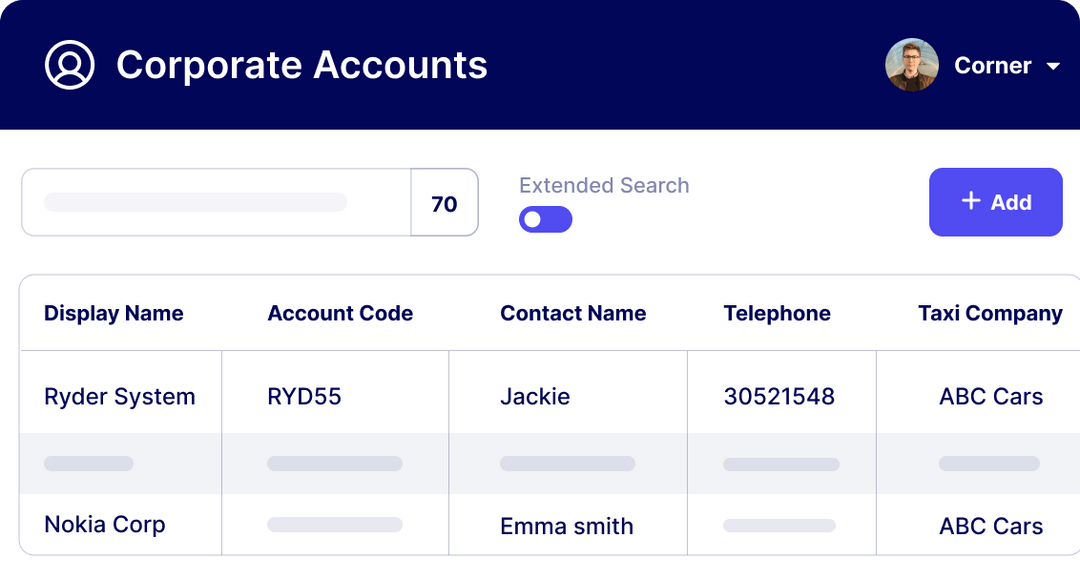Select contact Emma smith cell

point(567,526)
